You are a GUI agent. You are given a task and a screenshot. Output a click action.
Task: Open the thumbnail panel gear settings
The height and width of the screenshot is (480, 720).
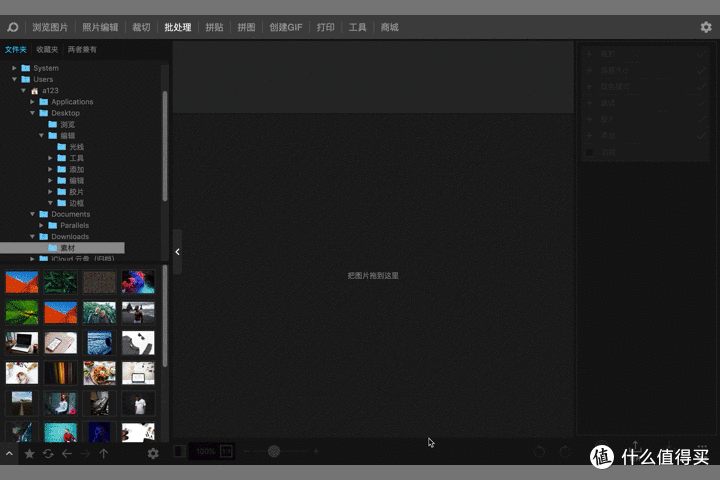click(153, 454)
